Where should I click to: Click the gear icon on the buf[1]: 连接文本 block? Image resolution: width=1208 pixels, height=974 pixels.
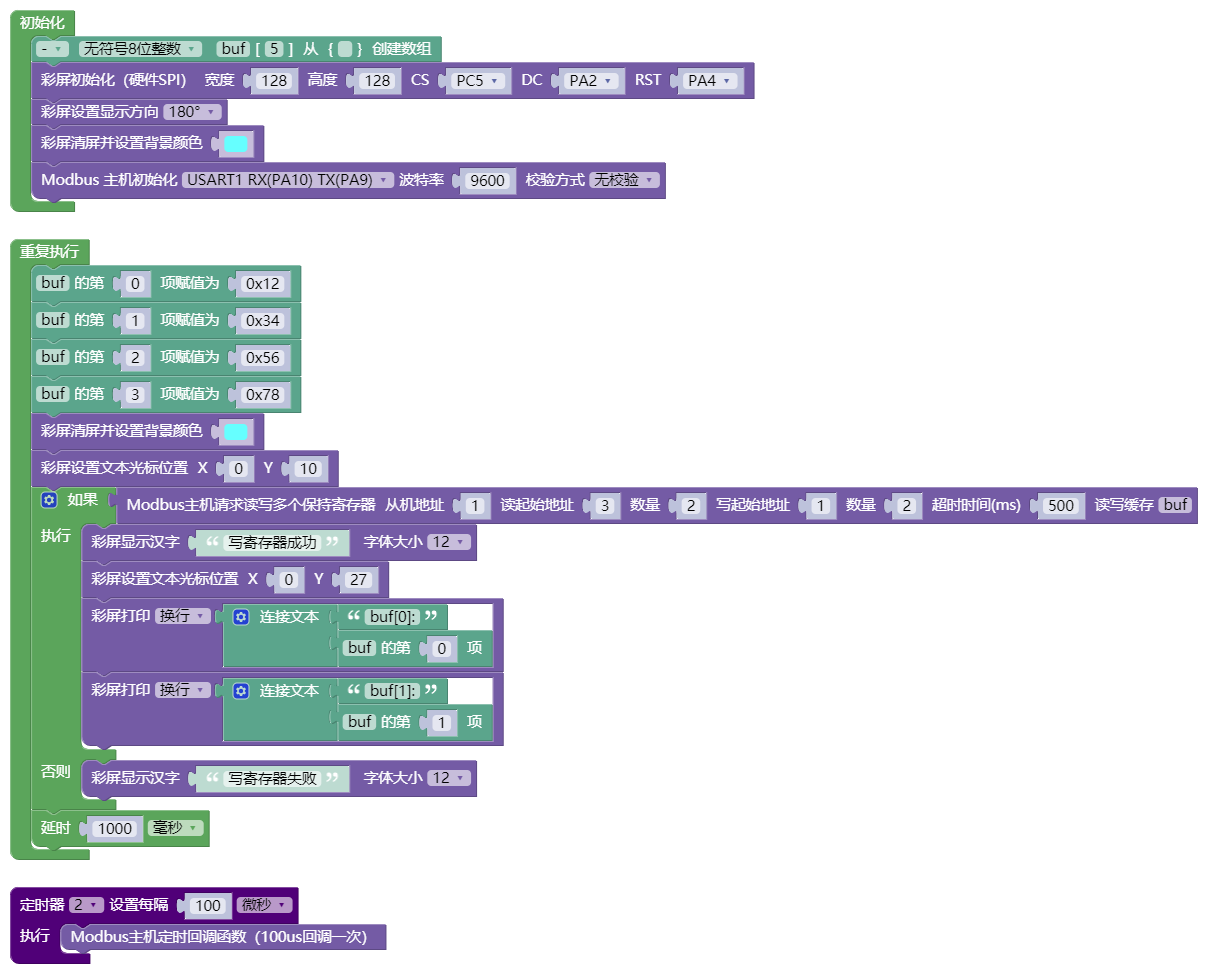[241, 691]
